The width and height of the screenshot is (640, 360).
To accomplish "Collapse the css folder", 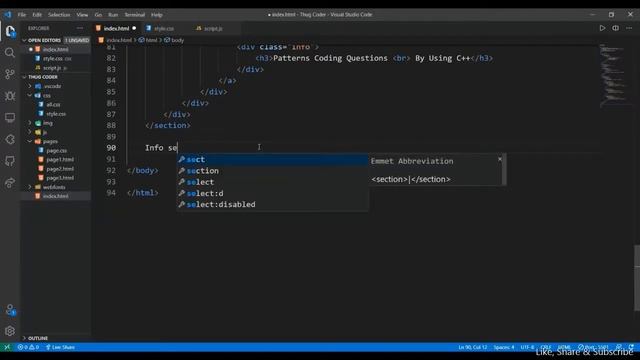I will [30, 96].
